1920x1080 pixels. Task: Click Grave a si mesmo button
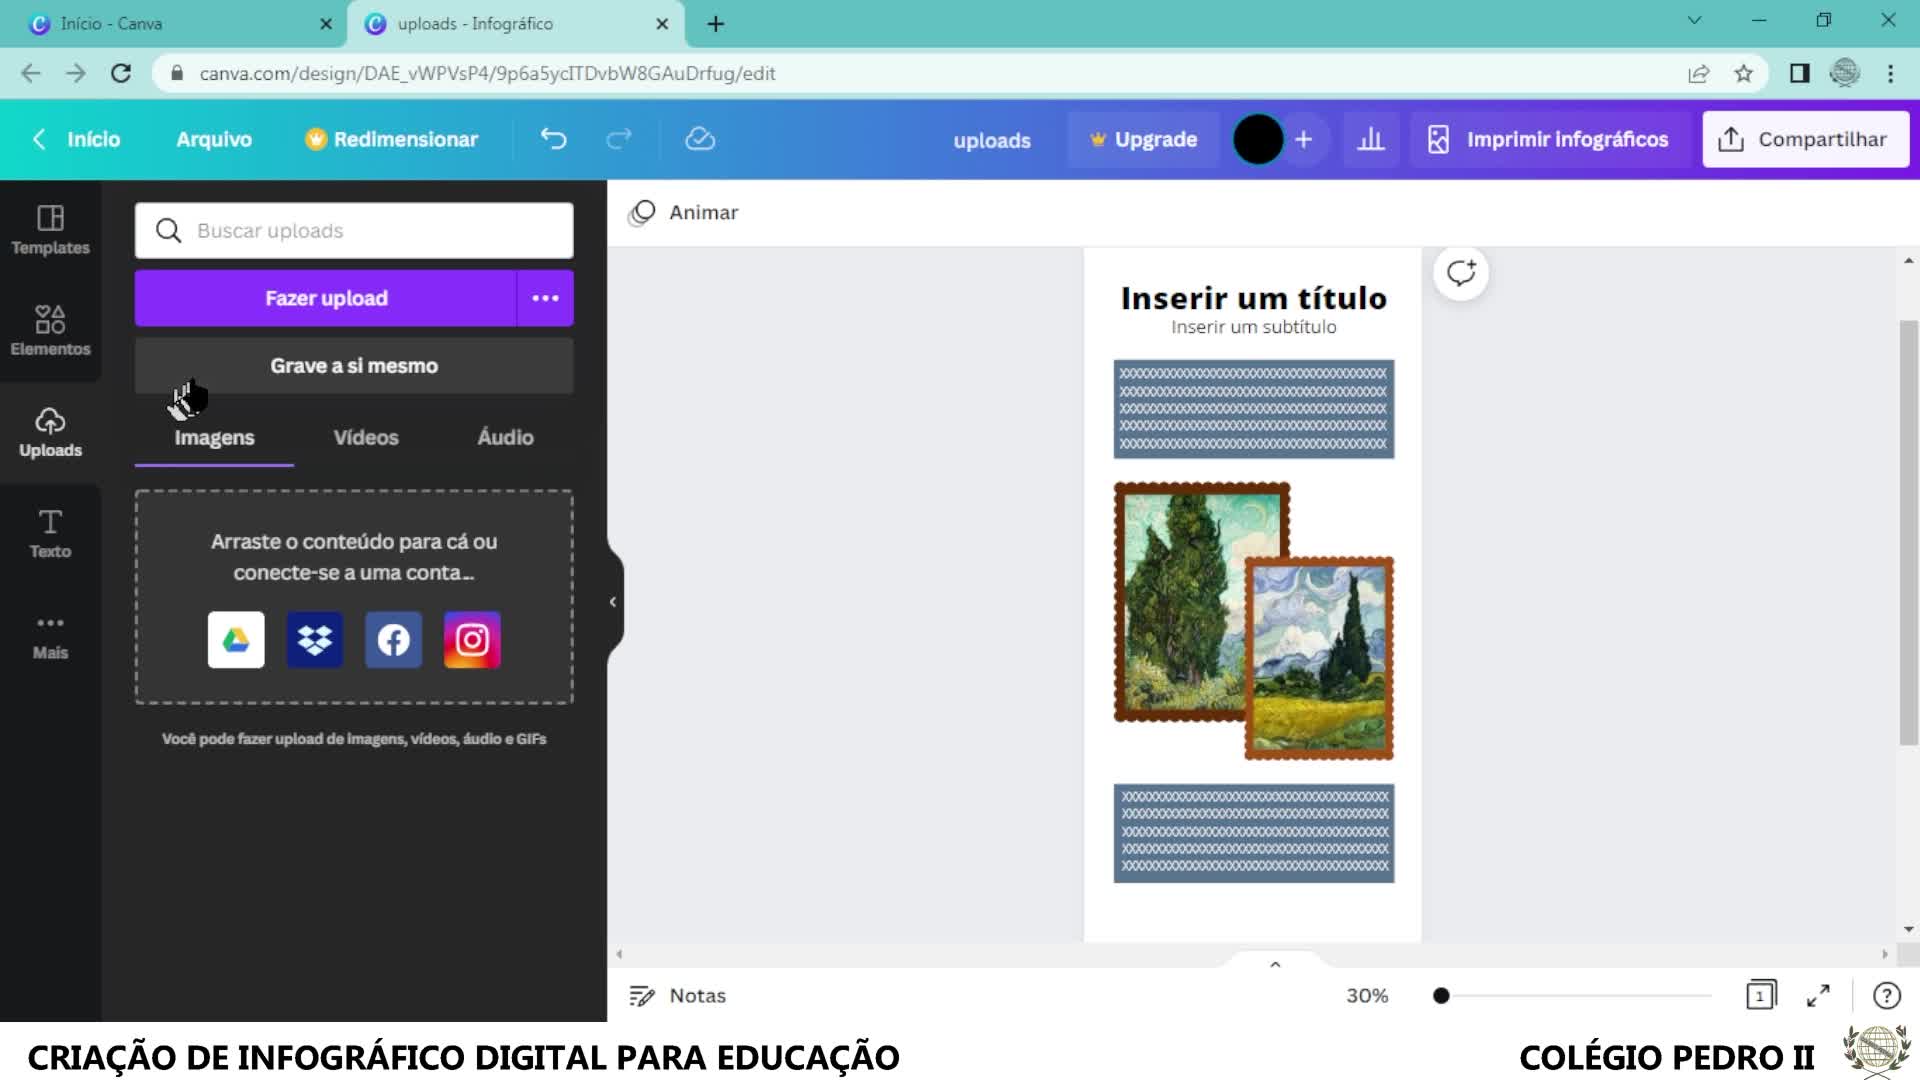(354, 366)
